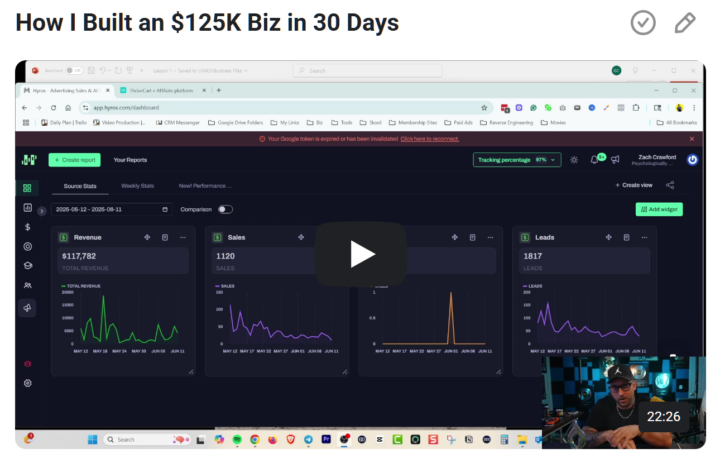
Task: Click the red bug icon in the sidebar
Action: tap(28, 364)
